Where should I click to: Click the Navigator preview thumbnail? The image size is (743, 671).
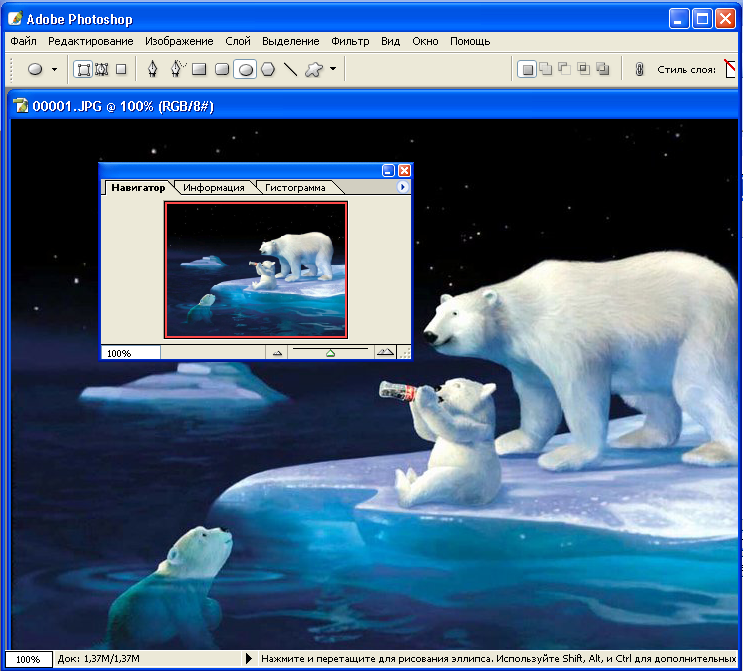(x=256, y=270)
